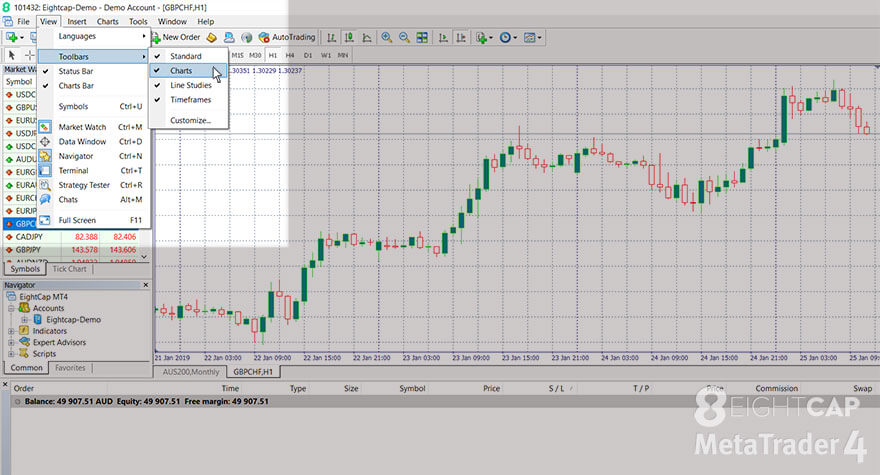The width and height of the screenshot is (880, 475).
Task: Uncheck the Line Studies toolbar option
Action: pos(189,85)
